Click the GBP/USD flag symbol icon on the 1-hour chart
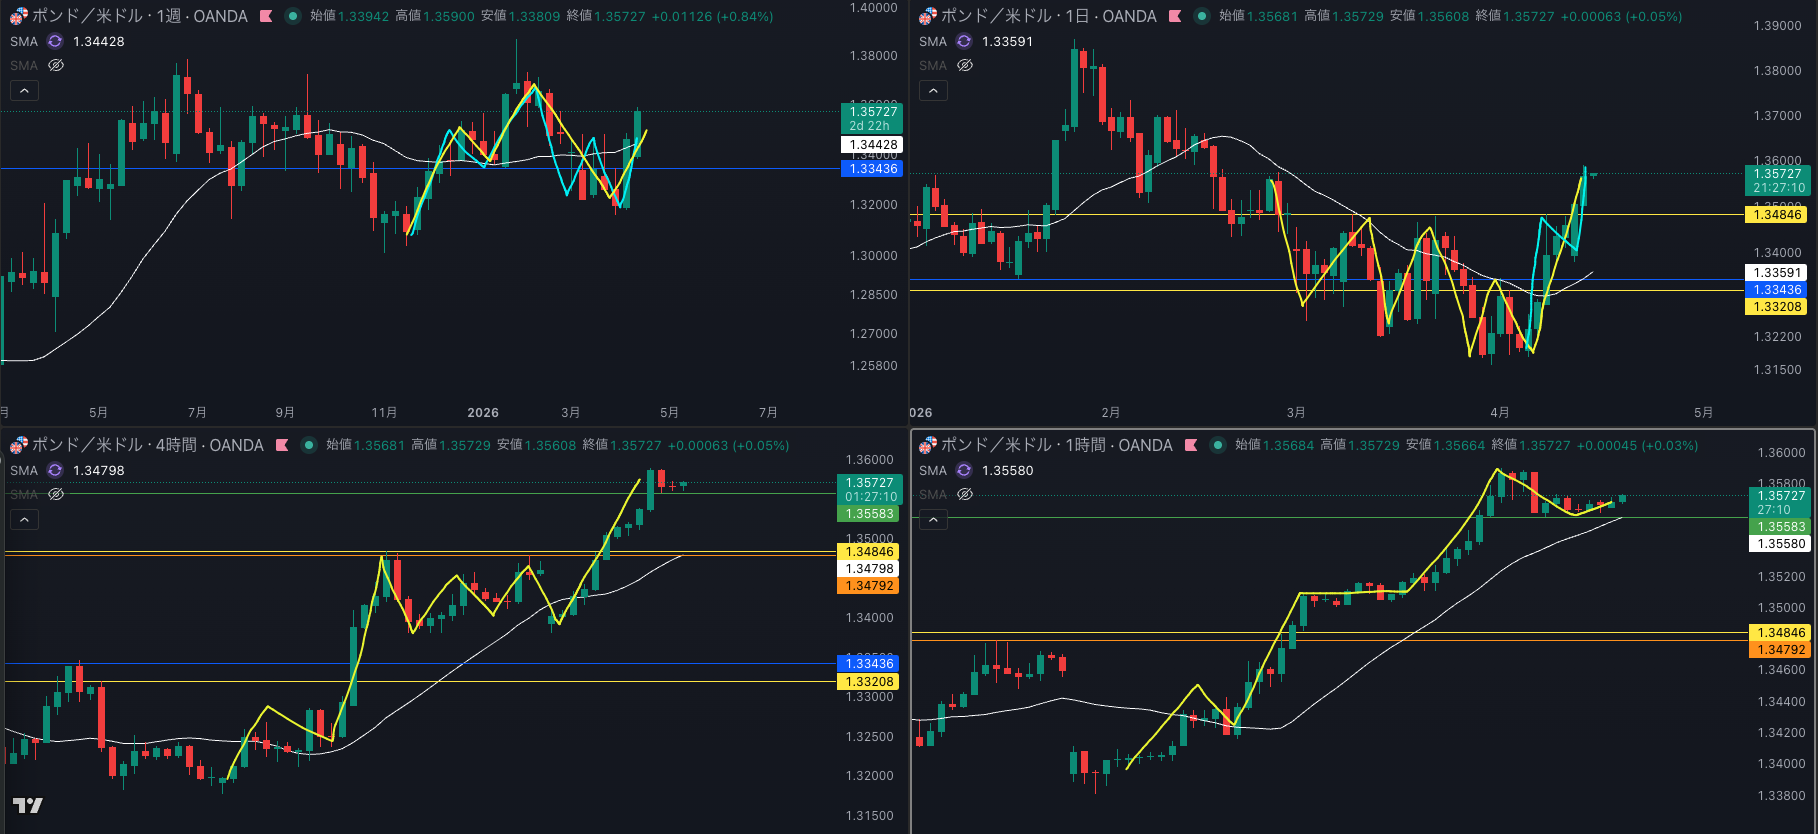This screenshot has height=834, width=1818. pyautogui.click(x=928, y=445)
